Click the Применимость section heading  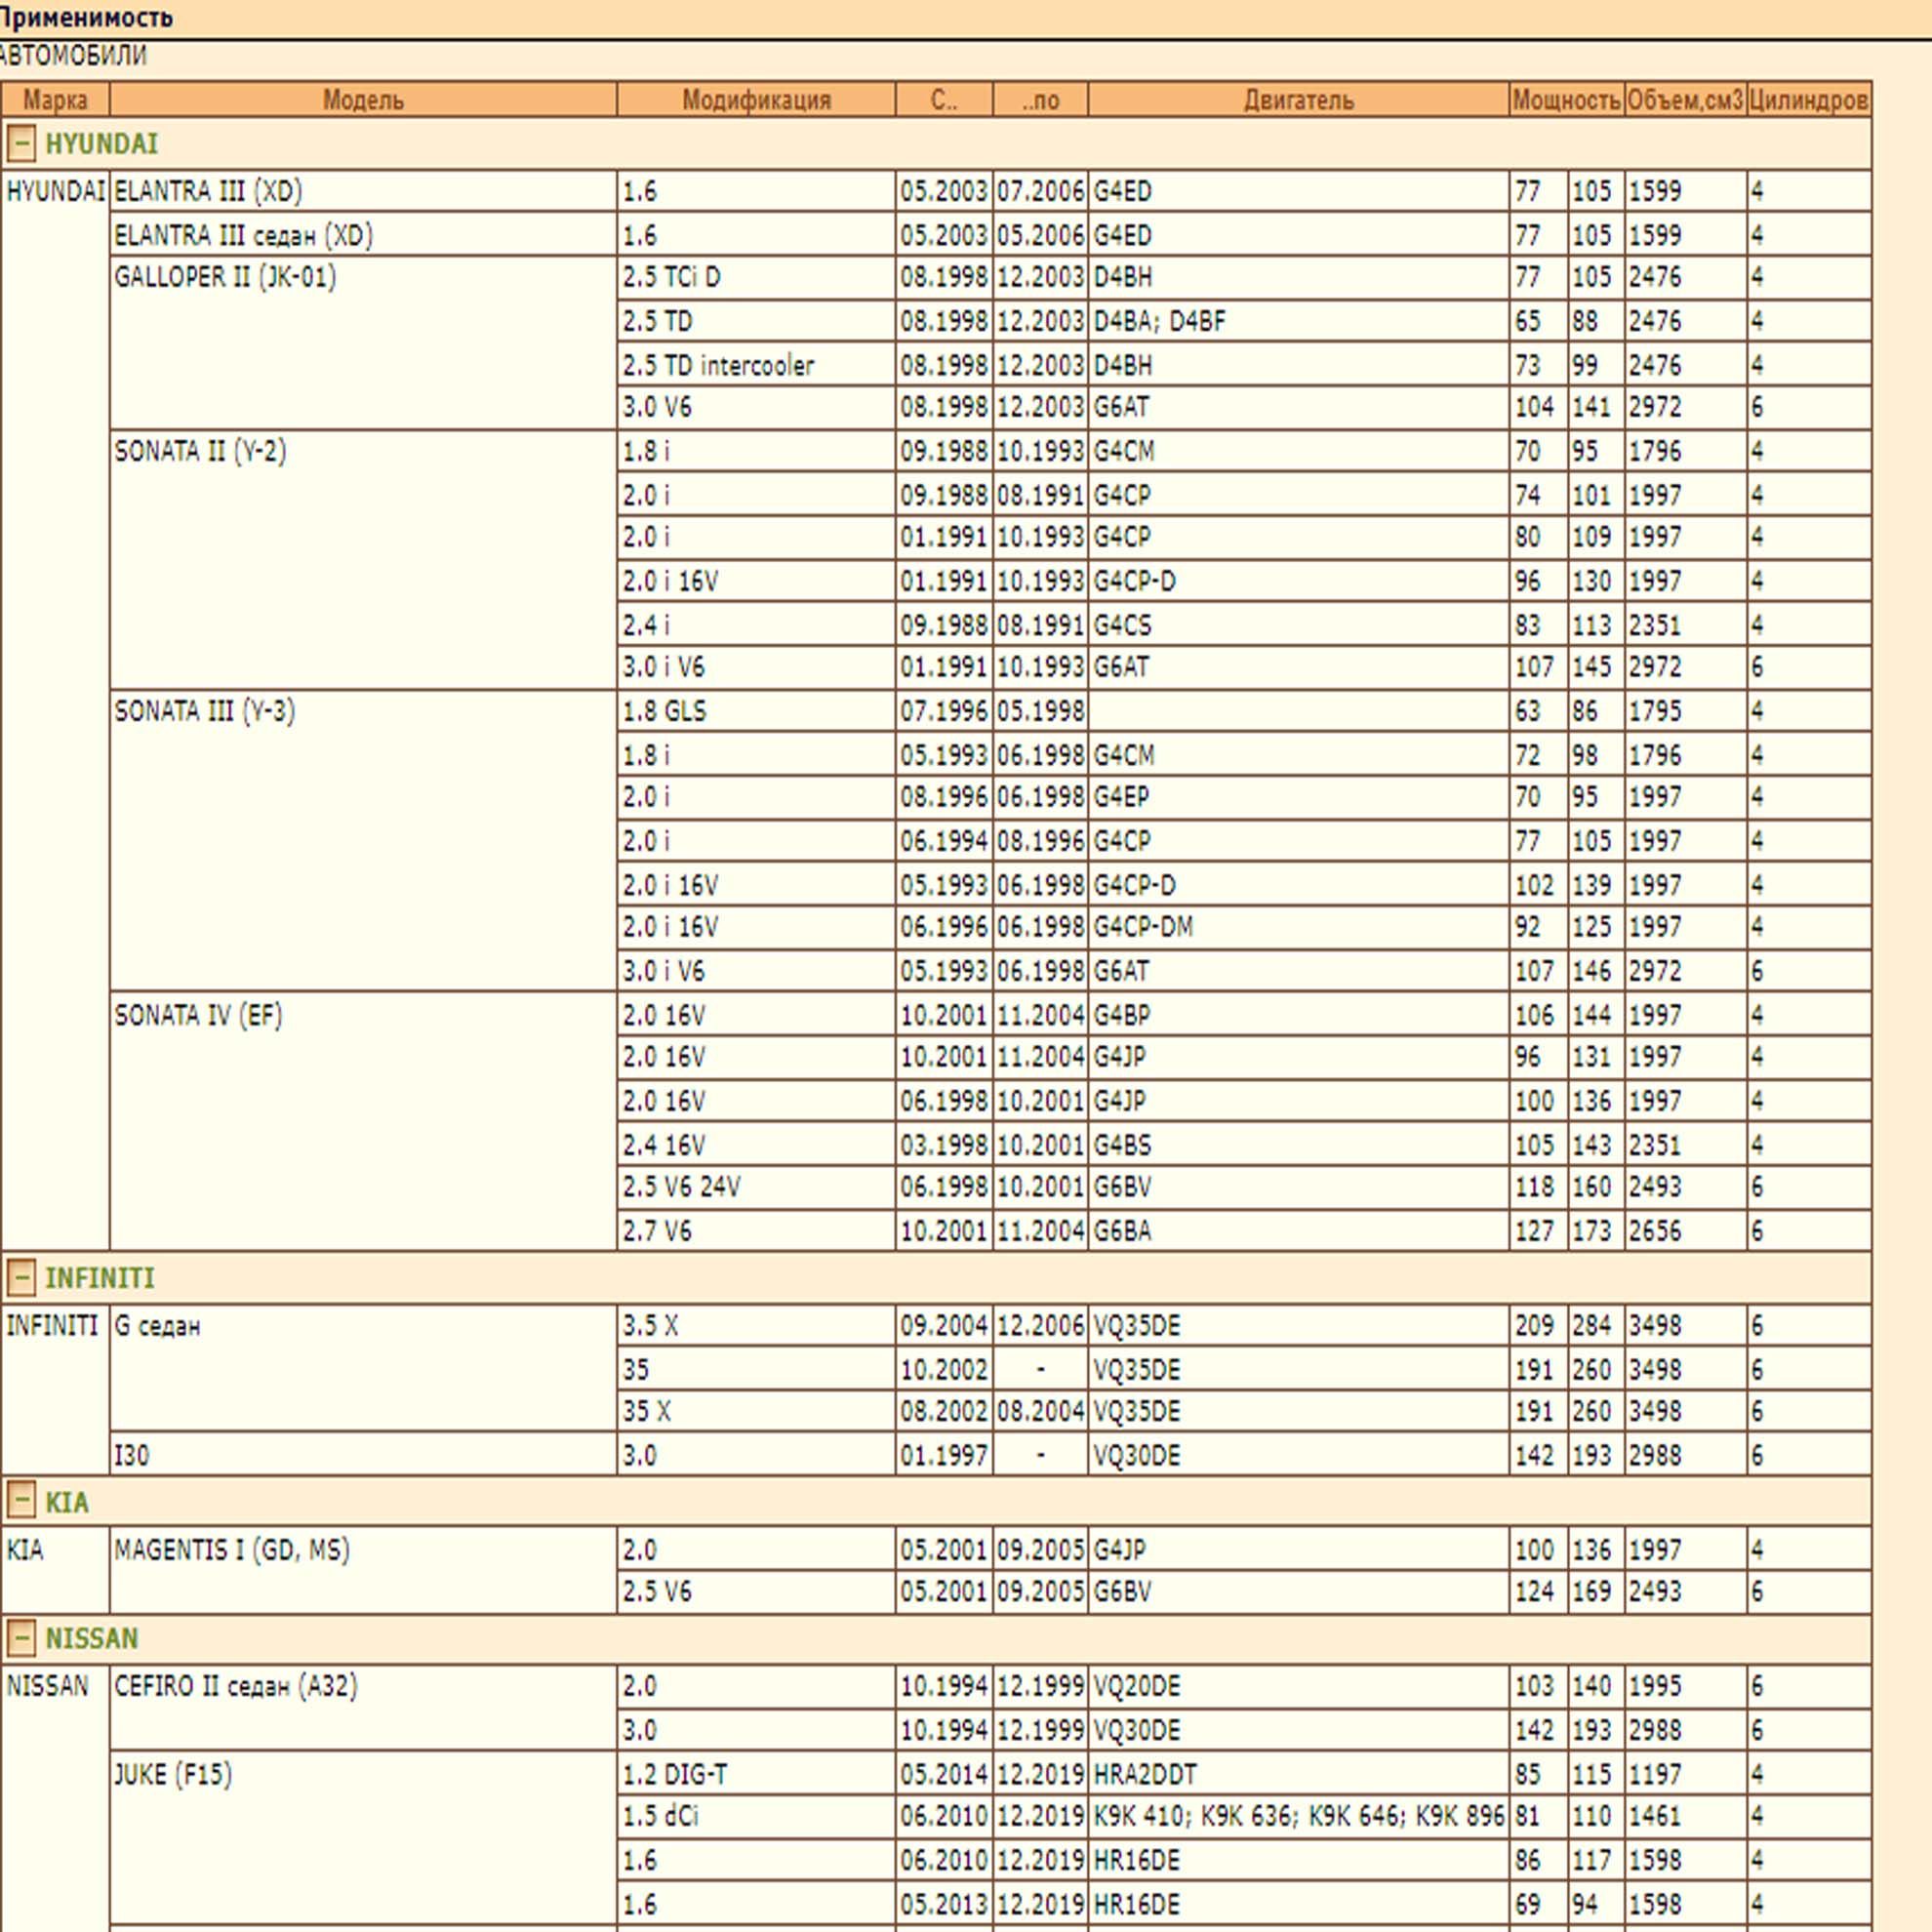pos(86,17)
